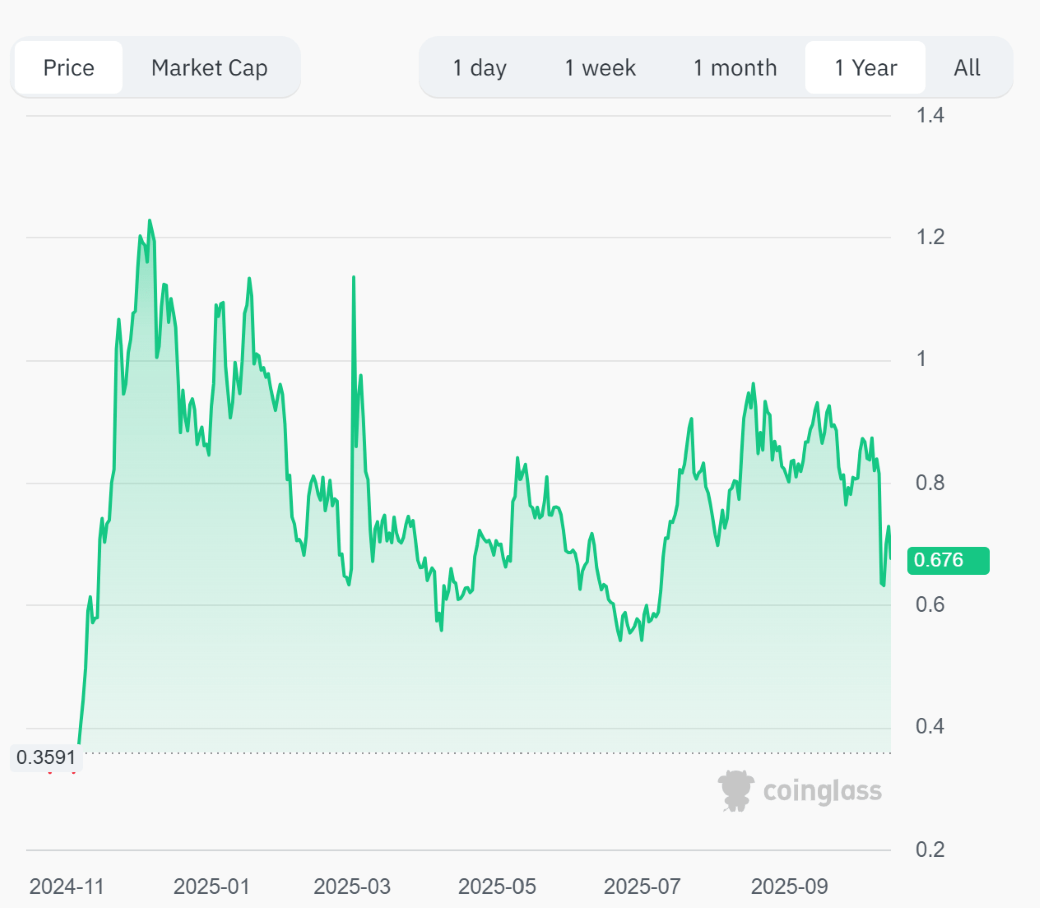This screenshot has width=1040, height=908.
Task: Switch to the Price tab
Action: (x=69, y=68)
